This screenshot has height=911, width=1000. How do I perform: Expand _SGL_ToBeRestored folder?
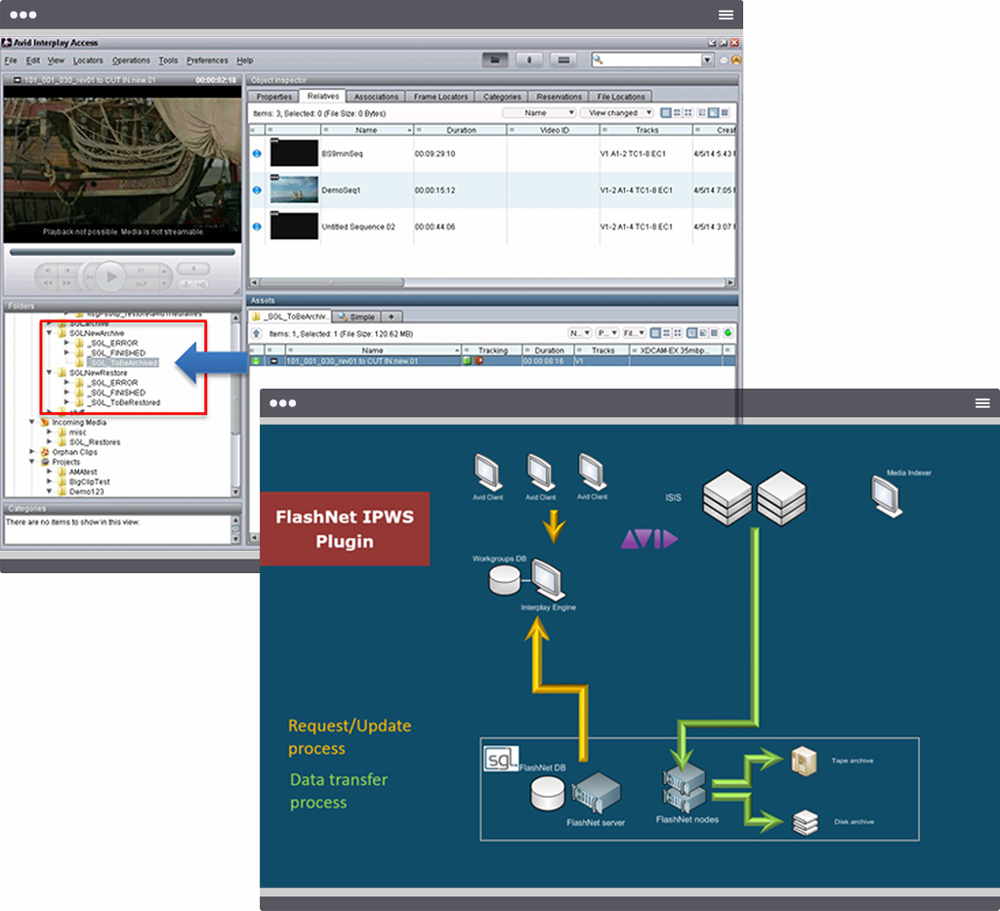pyautogui.click(x=66, y=403)
